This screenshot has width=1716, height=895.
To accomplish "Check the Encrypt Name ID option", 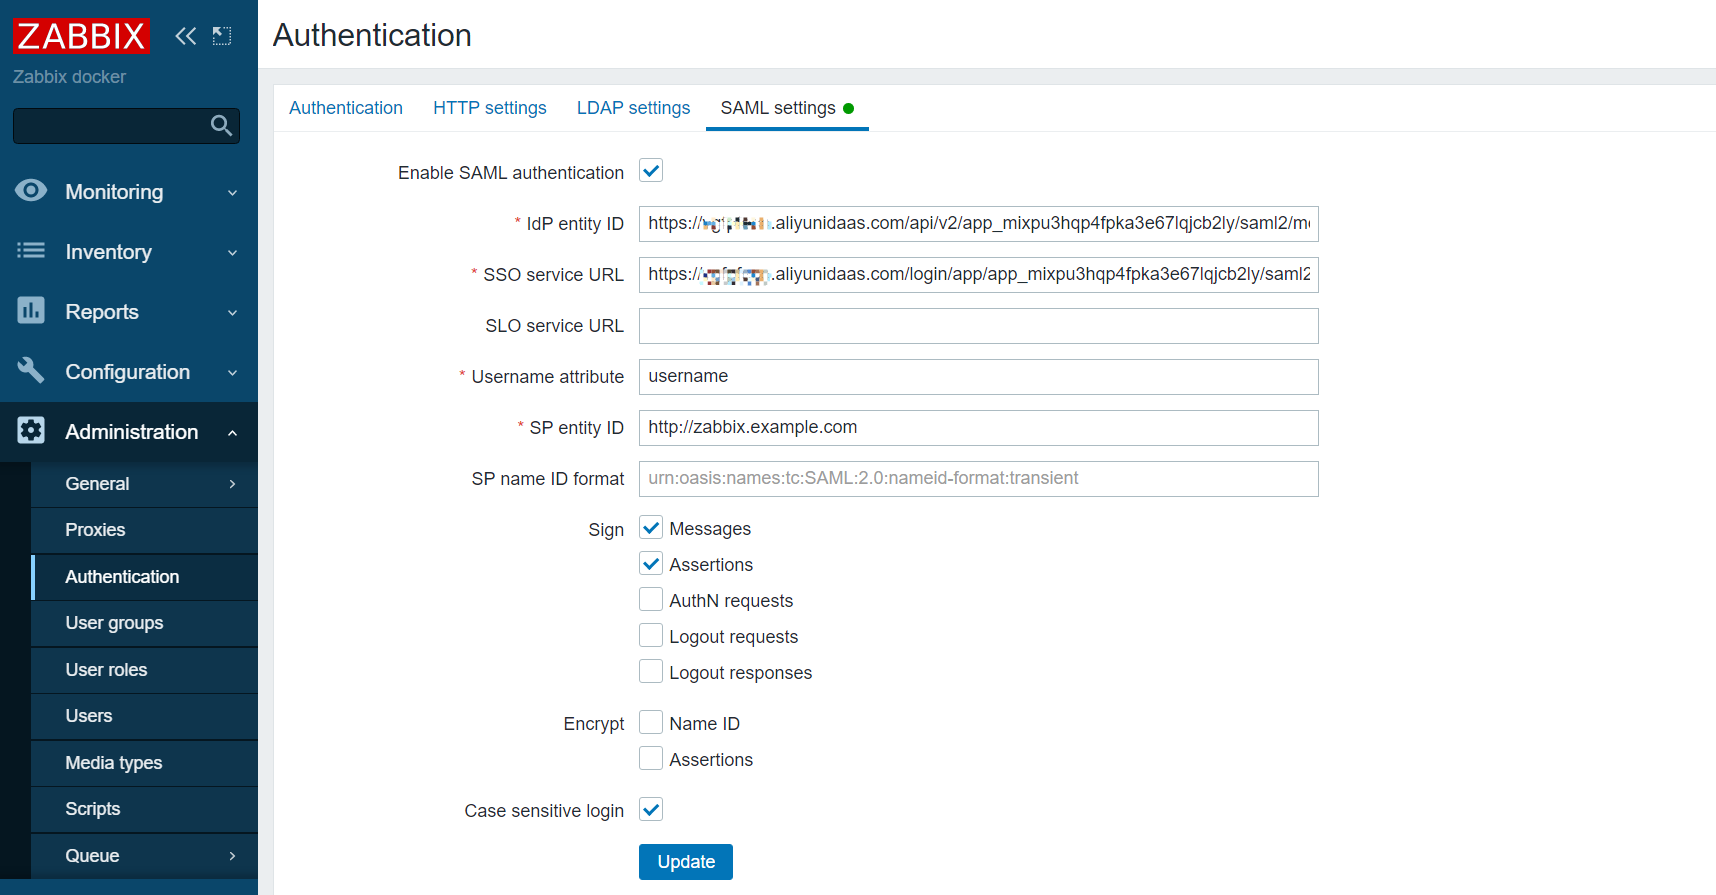I will click(x=651, y=723).
